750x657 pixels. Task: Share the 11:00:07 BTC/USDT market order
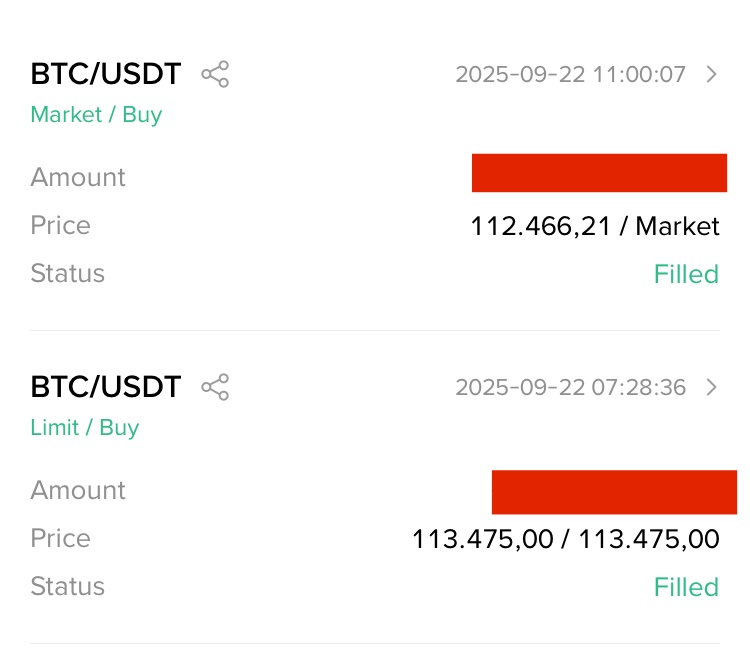click(215, 74)
